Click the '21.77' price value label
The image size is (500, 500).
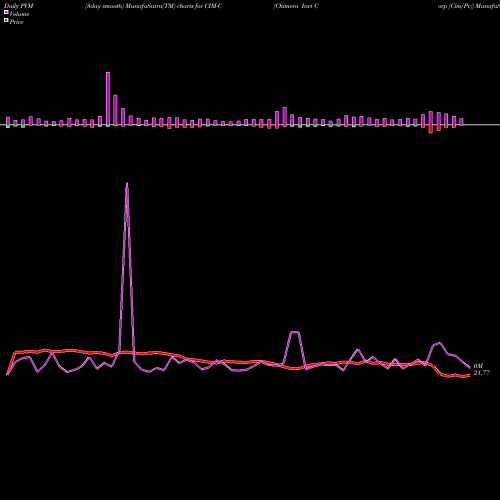(482, 373)
